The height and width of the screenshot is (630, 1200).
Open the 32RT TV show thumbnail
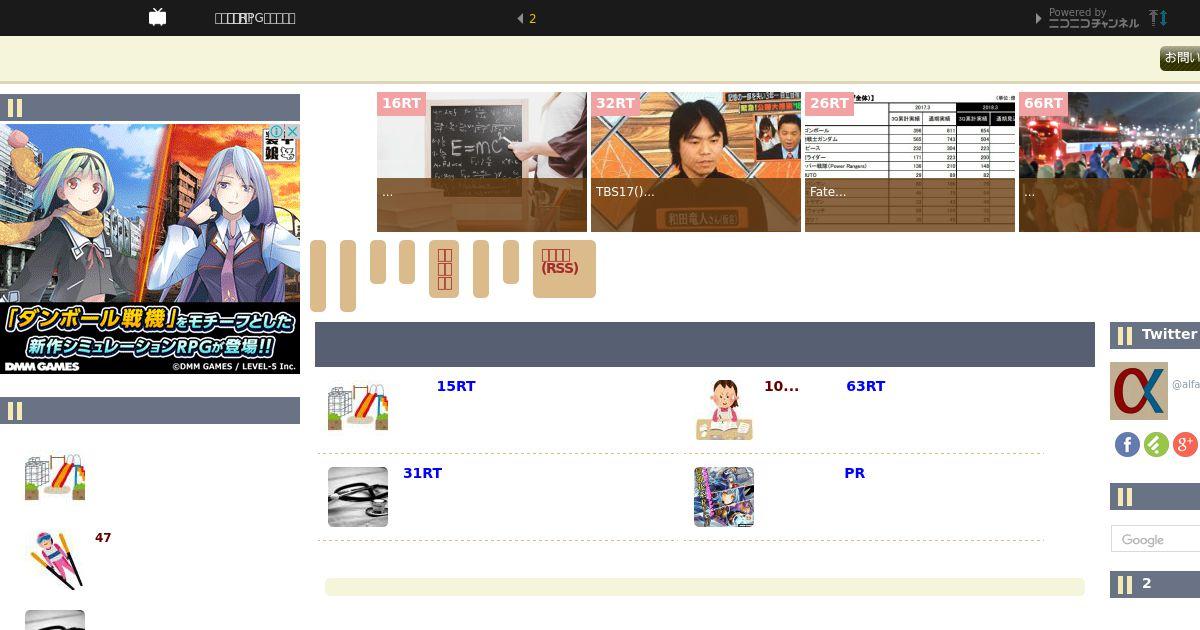(x=696, y=162)
